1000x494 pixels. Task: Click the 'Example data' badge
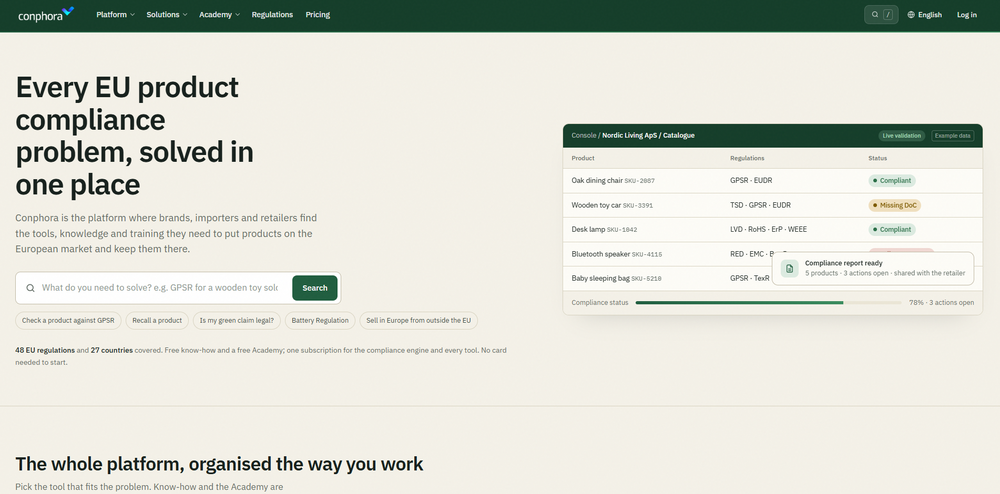(x=953, y=136)
